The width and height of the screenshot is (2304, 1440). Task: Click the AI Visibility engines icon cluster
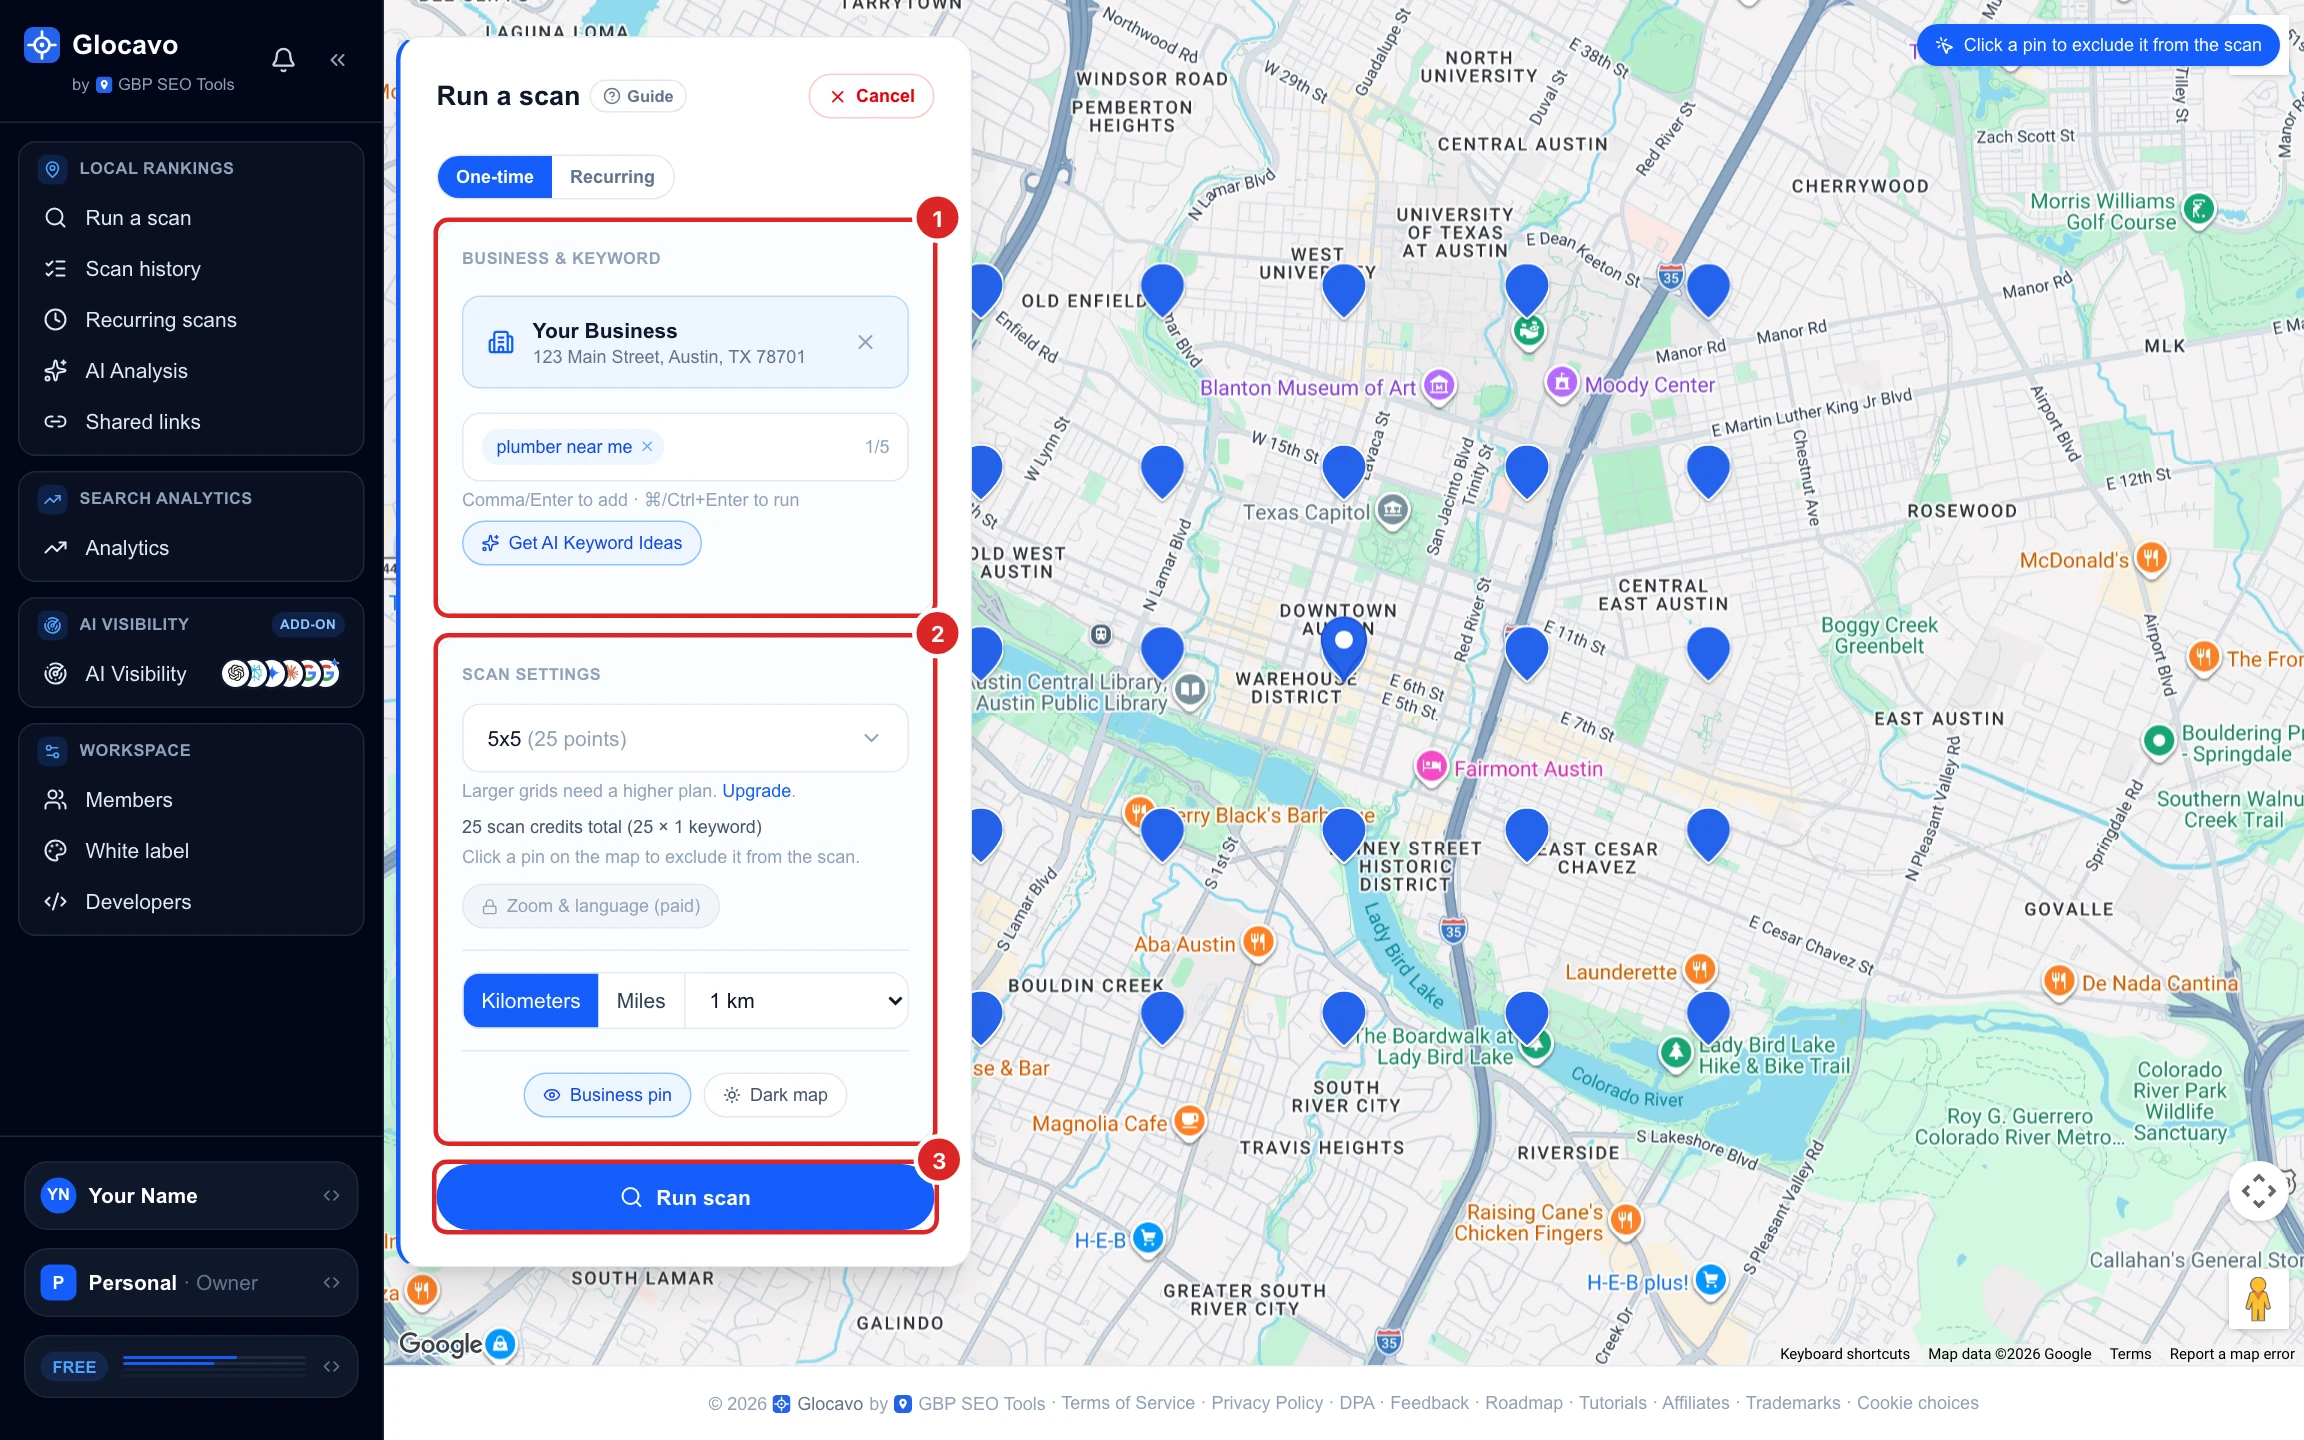click(x=280, y=674)
